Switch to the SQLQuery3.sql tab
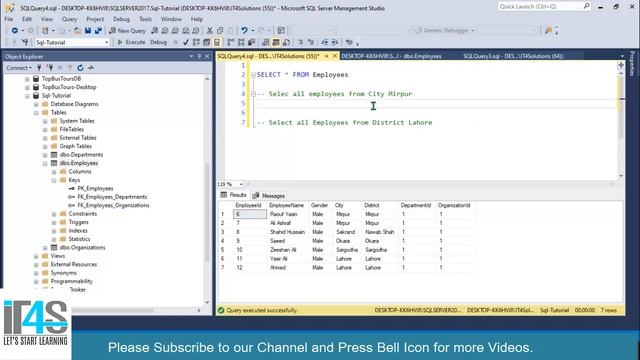Image resolution: width=640 pixels, height=360 pixels. [x=513, y=56]
